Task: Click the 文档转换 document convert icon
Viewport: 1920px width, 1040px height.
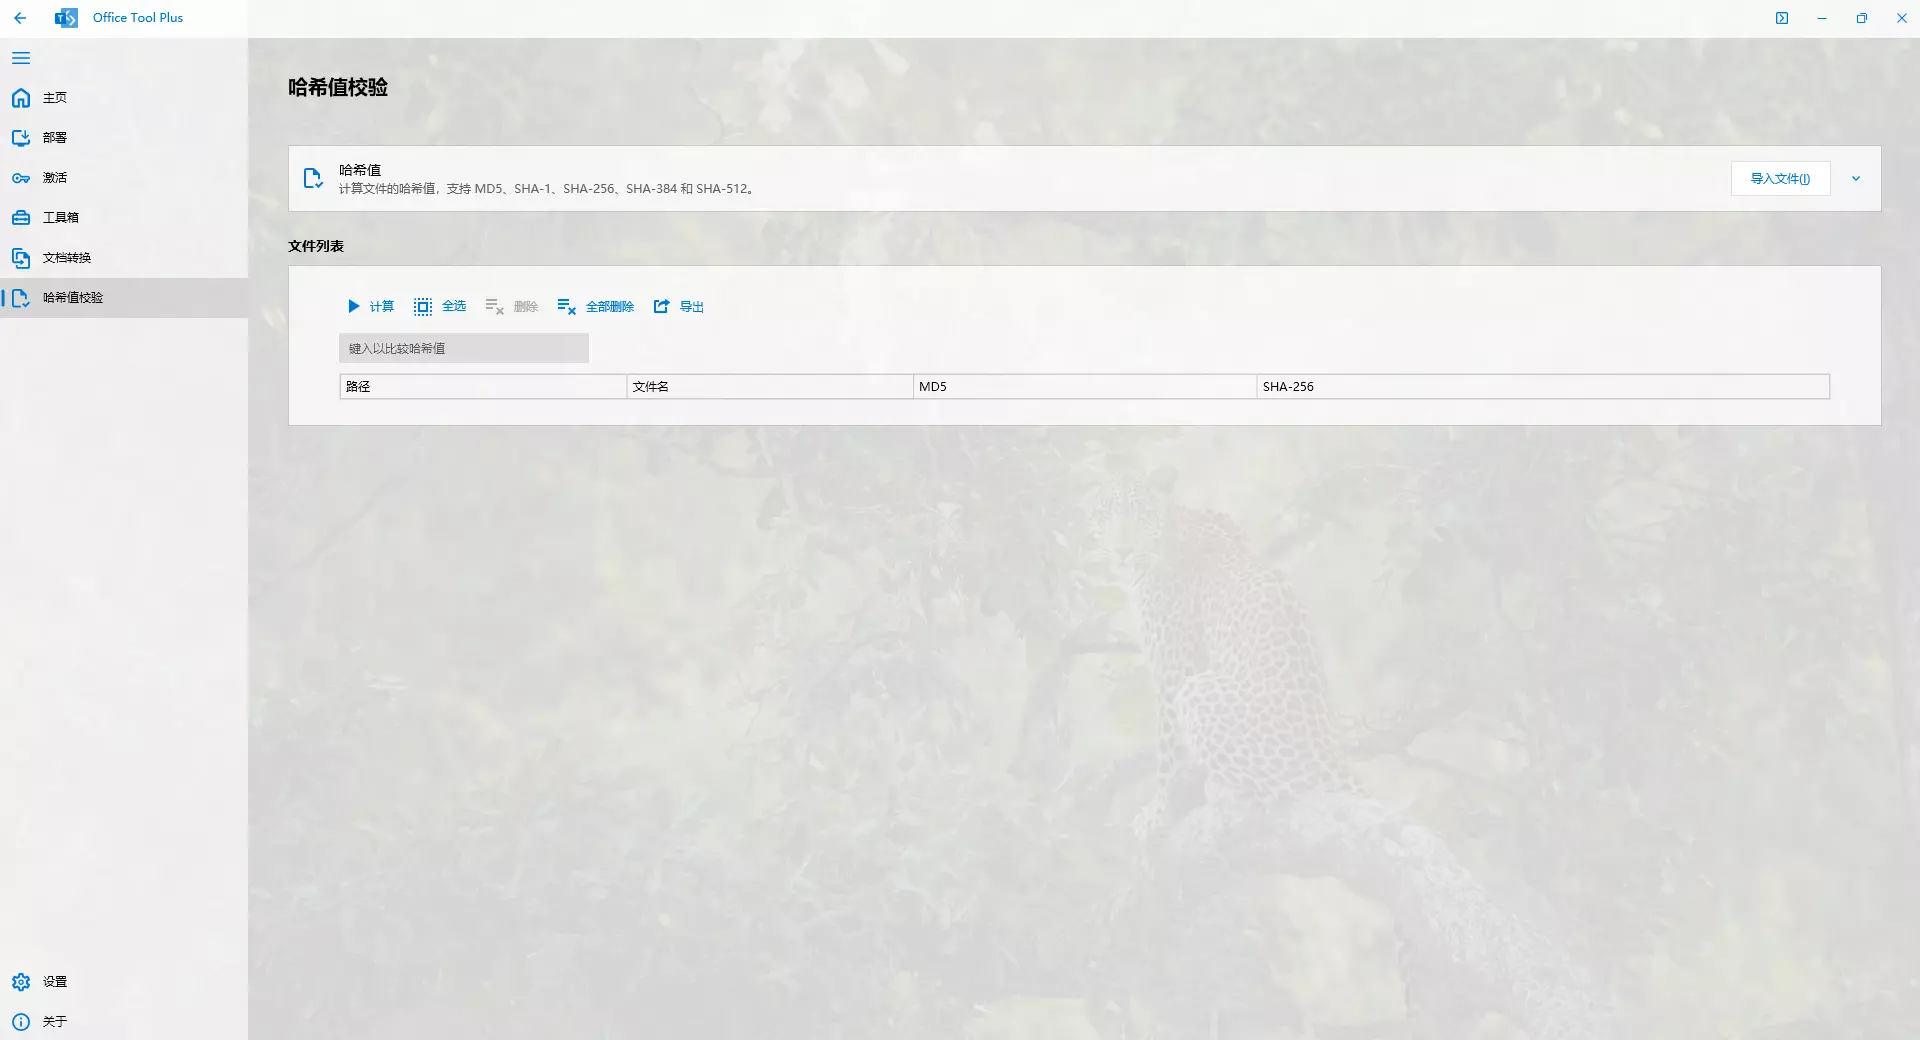Action: [21, 258]
